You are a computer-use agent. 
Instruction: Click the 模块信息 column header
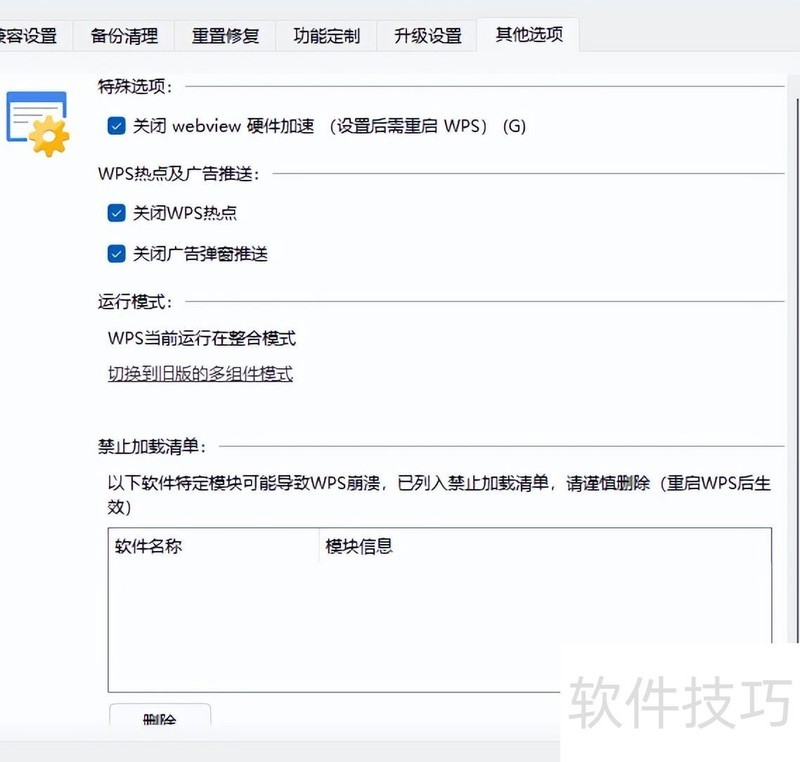click(x=545, y=546)
